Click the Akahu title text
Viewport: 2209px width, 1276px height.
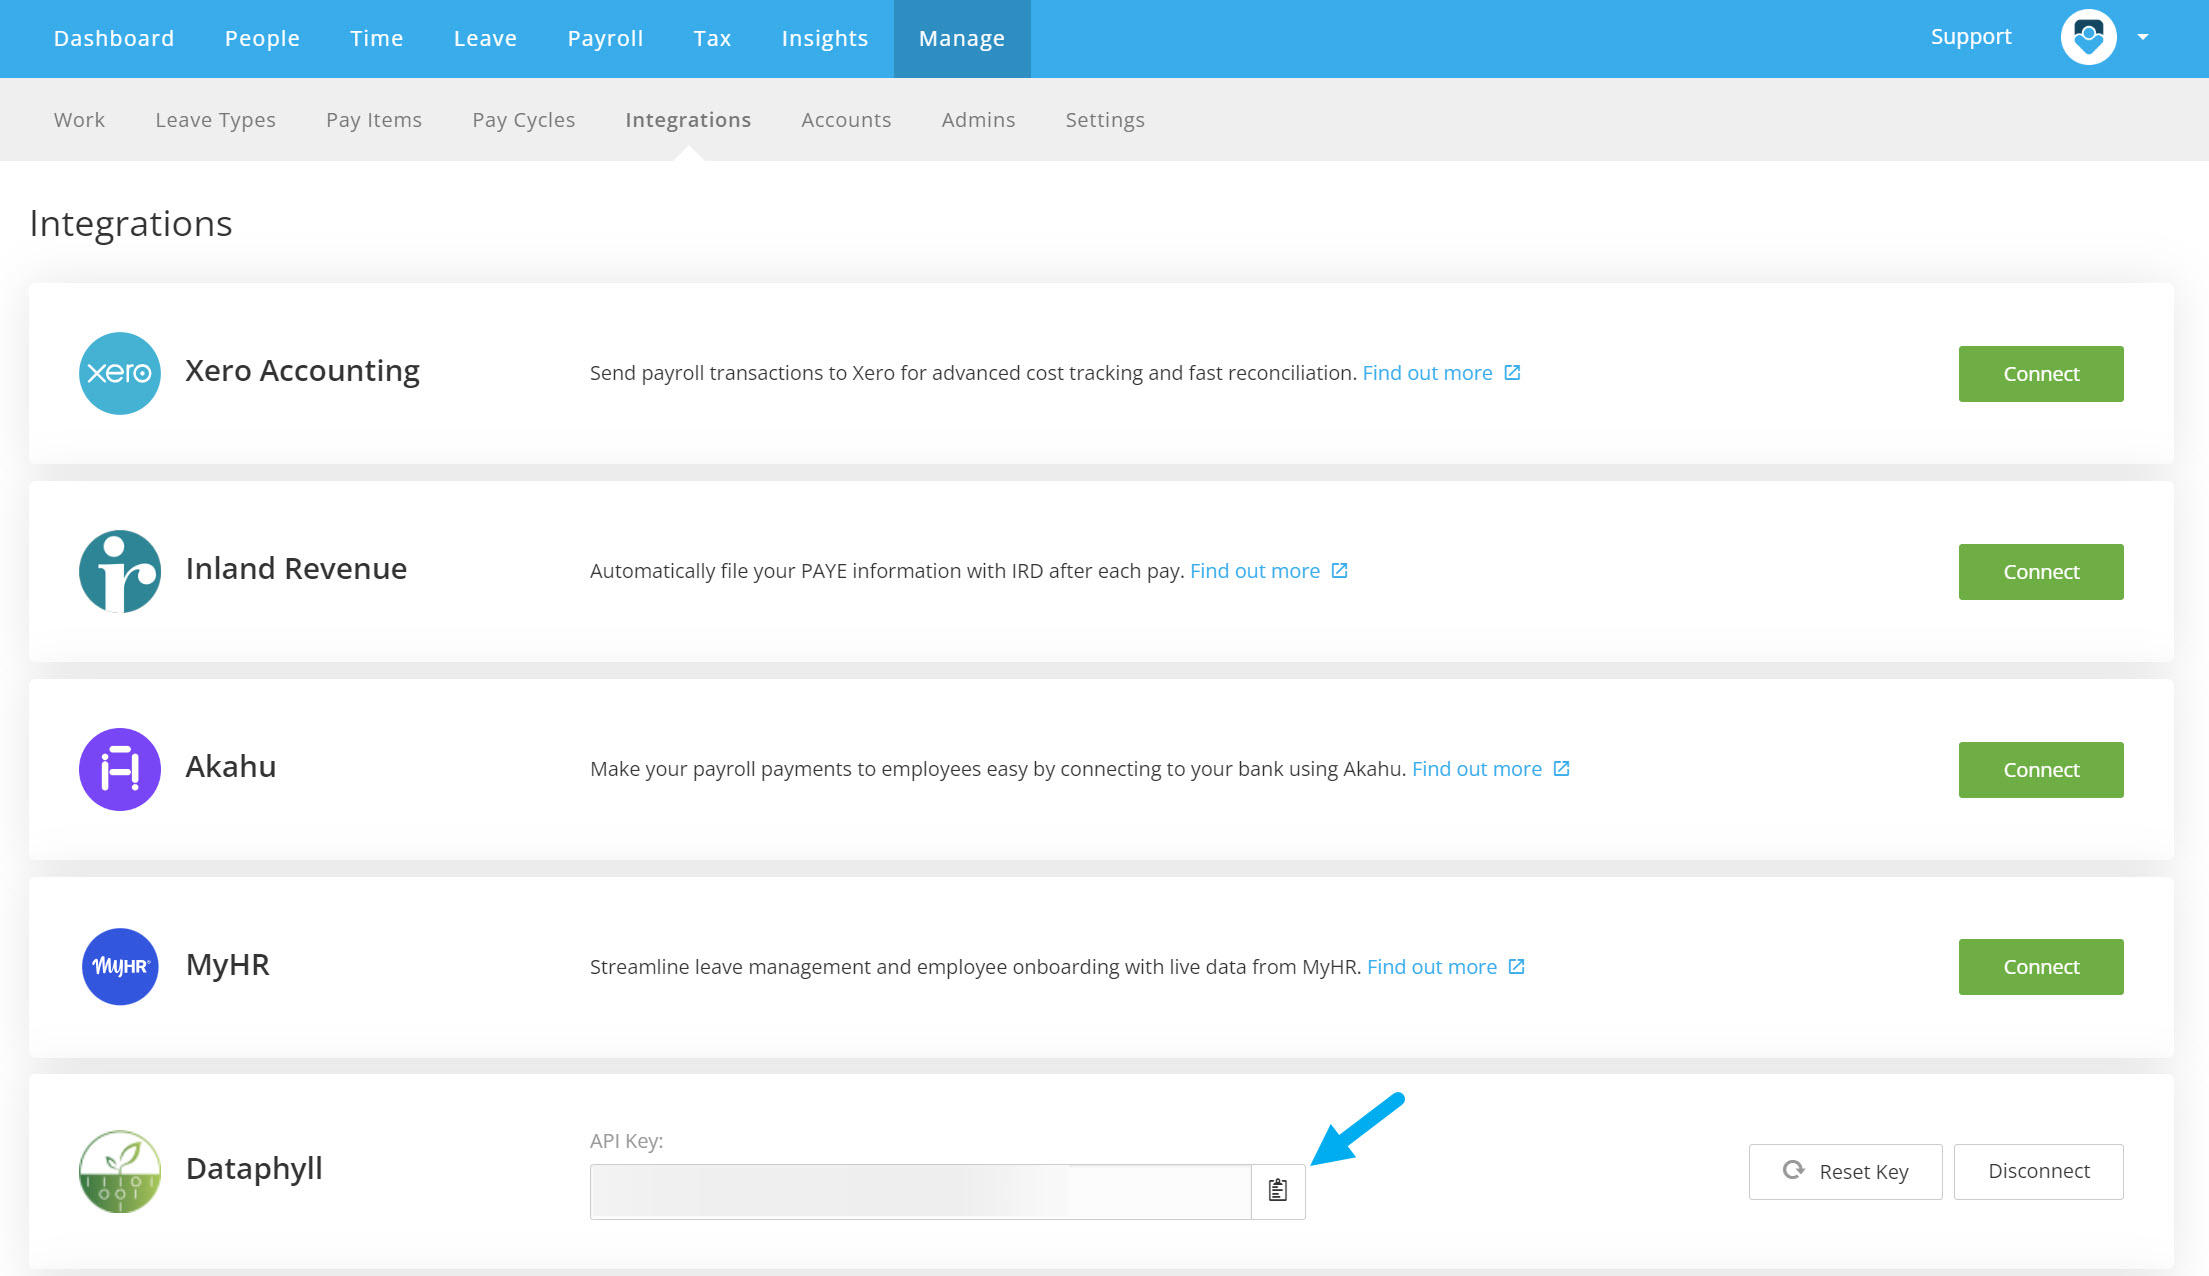[231, 767]
